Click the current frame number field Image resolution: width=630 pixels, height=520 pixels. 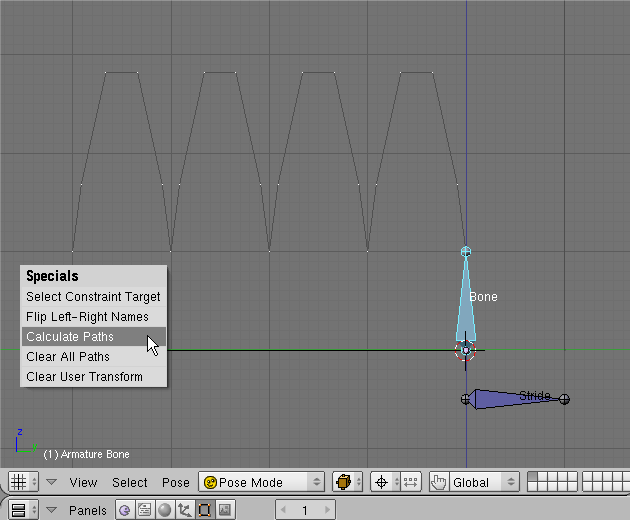[305, 510]
